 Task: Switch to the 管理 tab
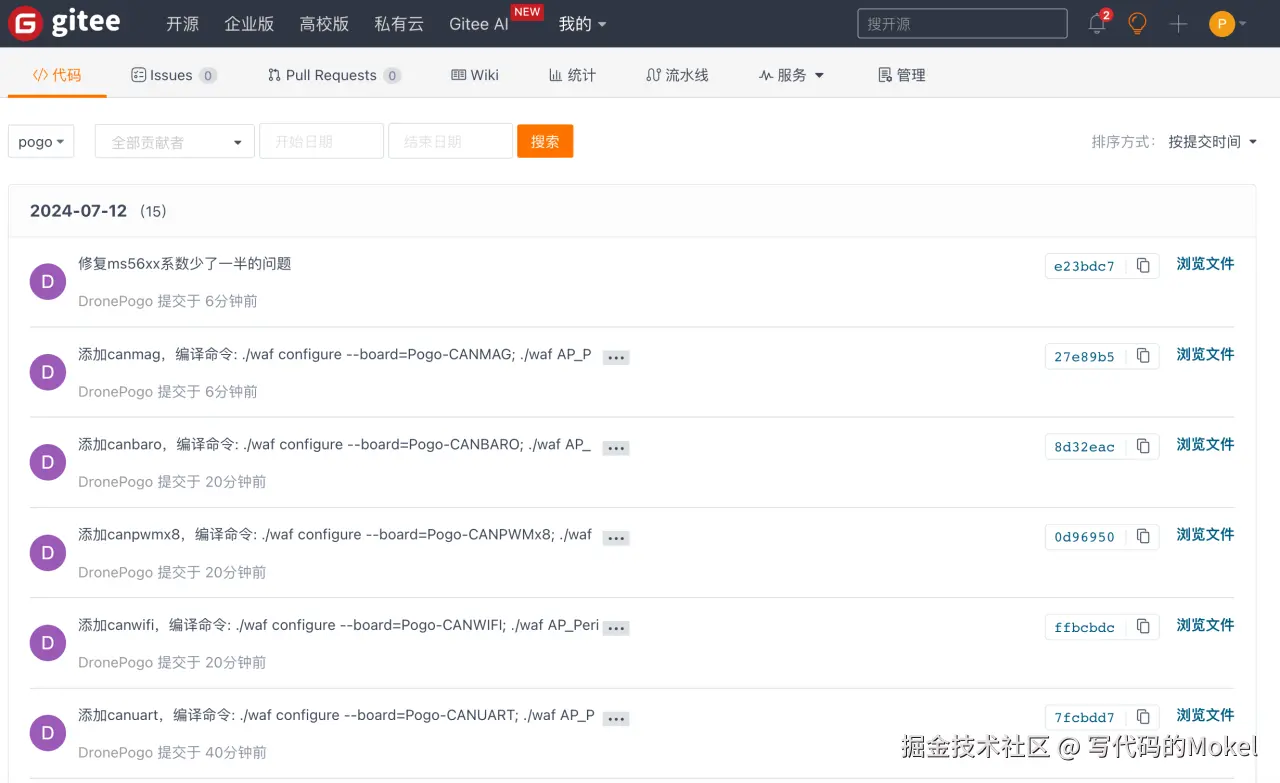tap(901, 75)
